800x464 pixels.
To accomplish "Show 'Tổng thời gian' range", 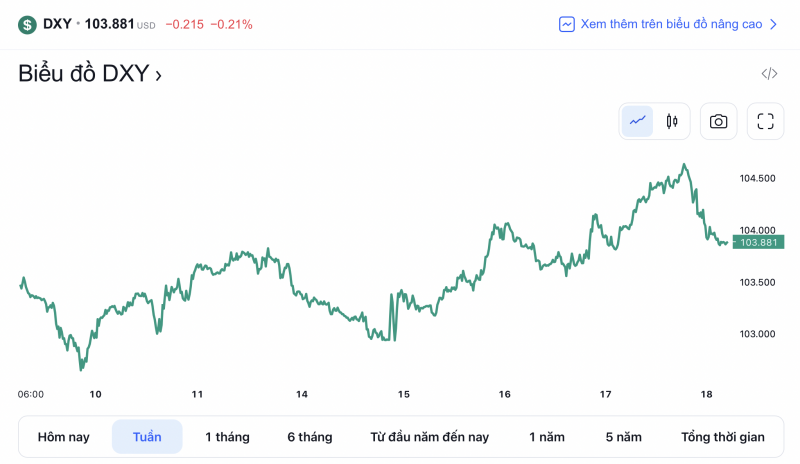I will click(722, 437).
